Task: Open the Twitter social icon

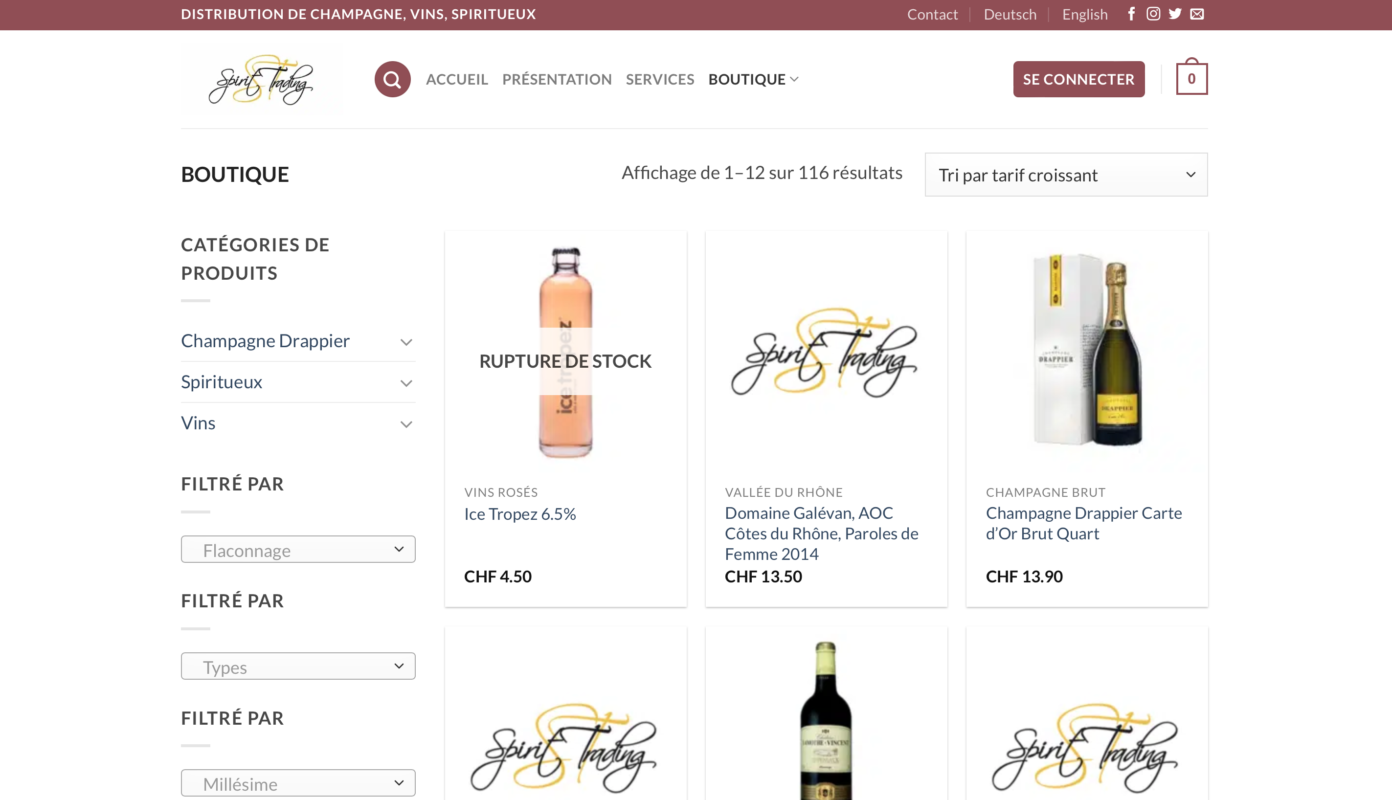Action: (1175, 14)
